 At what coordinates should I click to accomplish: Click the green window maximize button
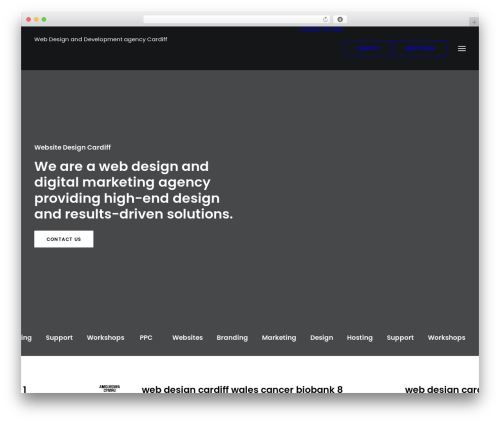coord(44,19)
